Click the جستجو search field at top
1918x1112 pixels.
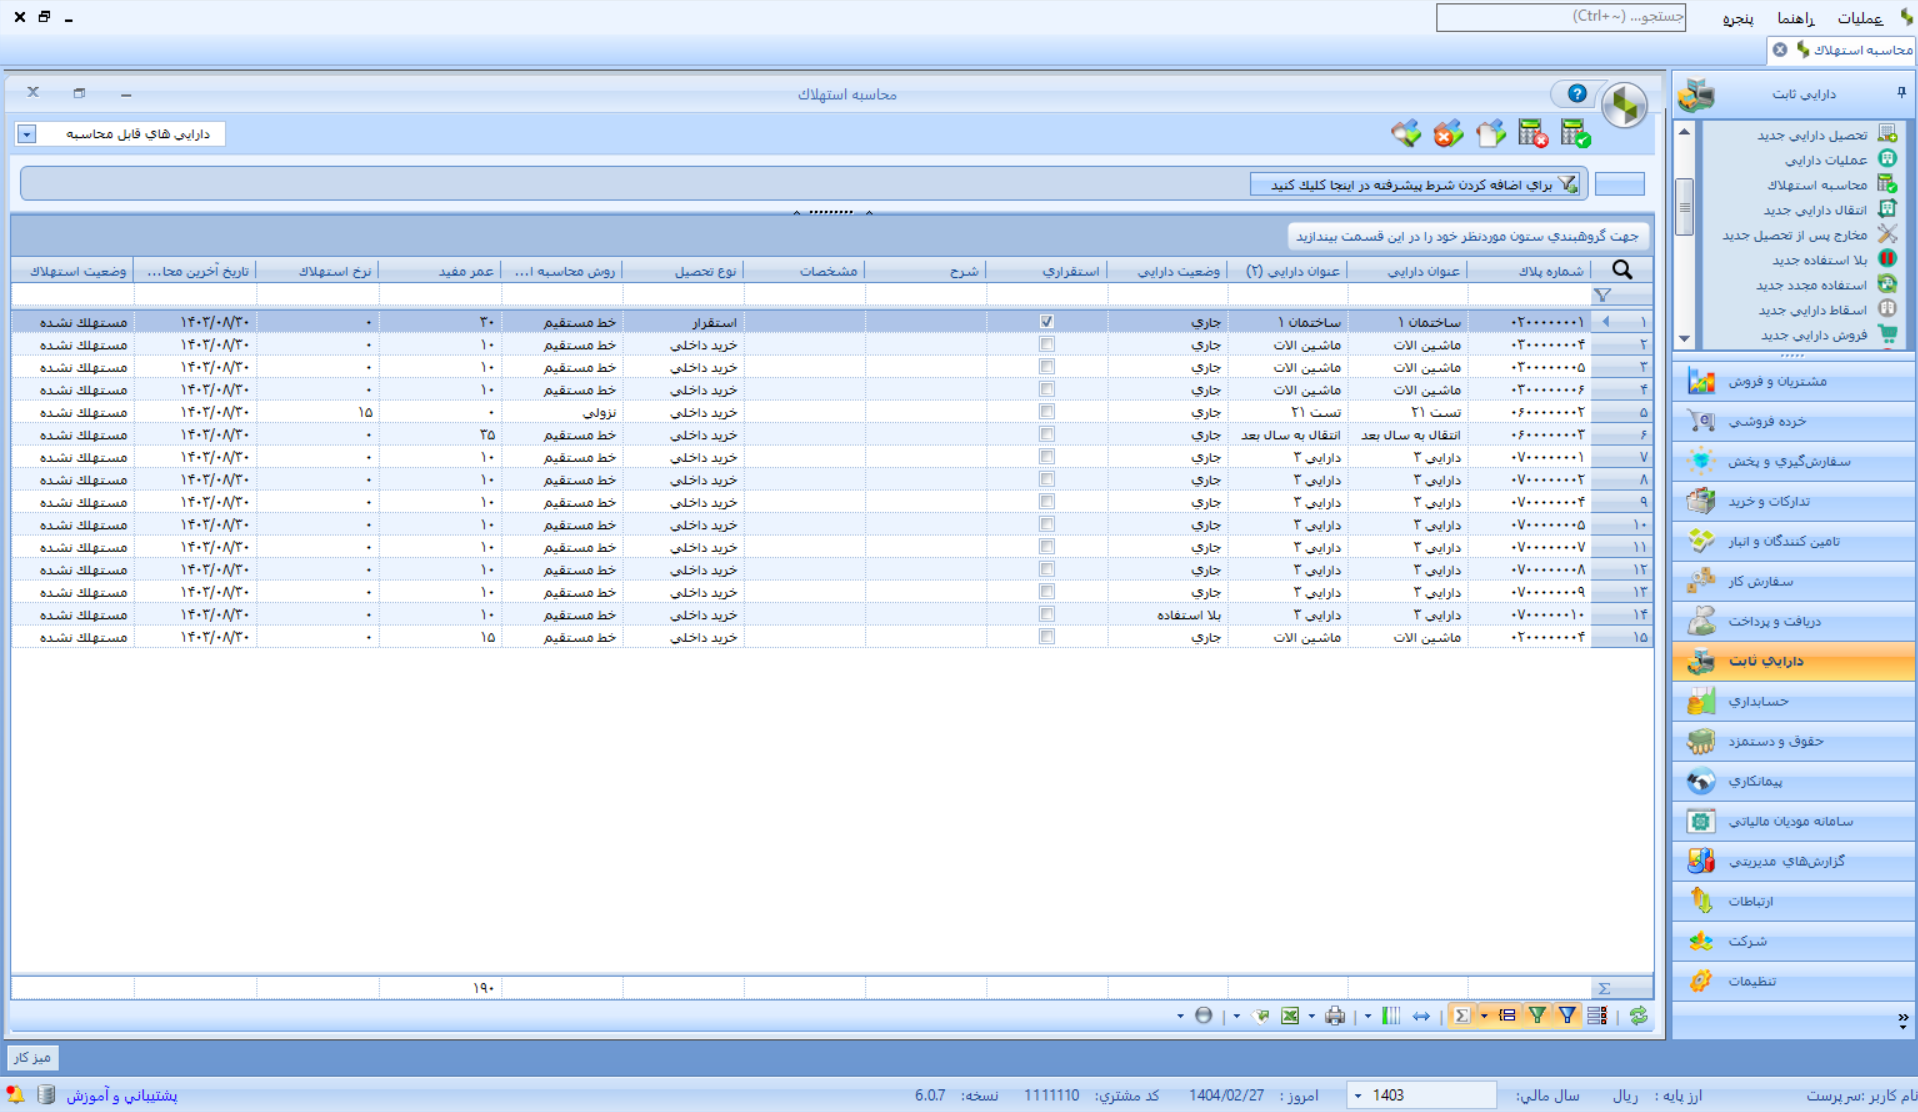pos(1561,17)
